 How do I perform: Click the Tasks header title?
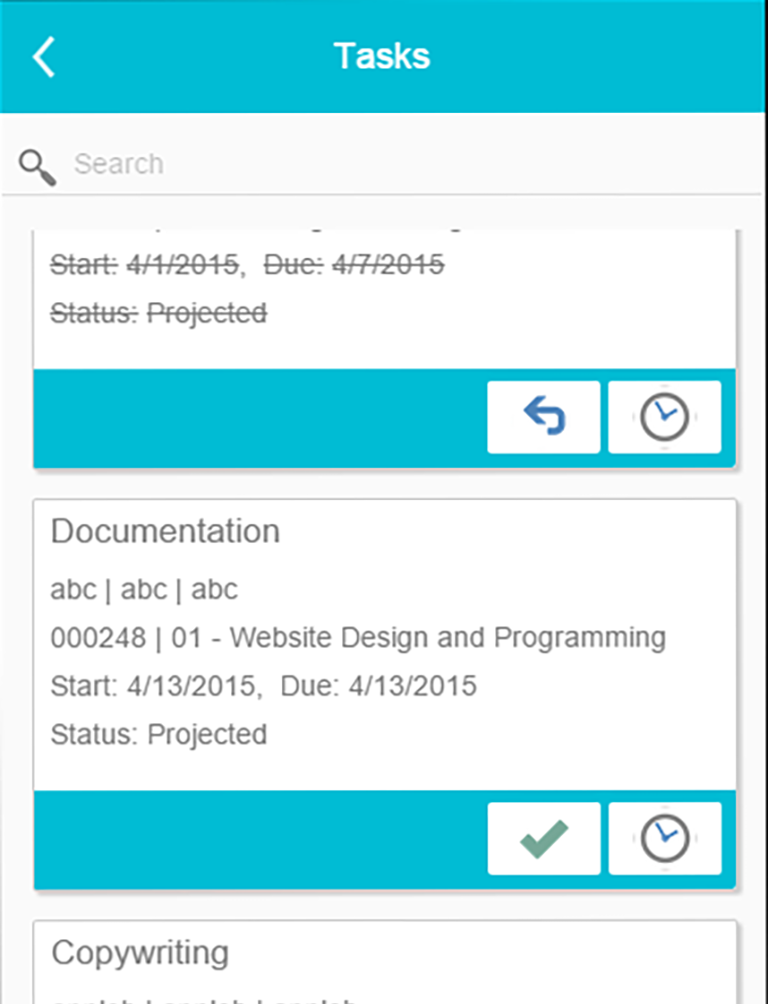click(382, 56)
